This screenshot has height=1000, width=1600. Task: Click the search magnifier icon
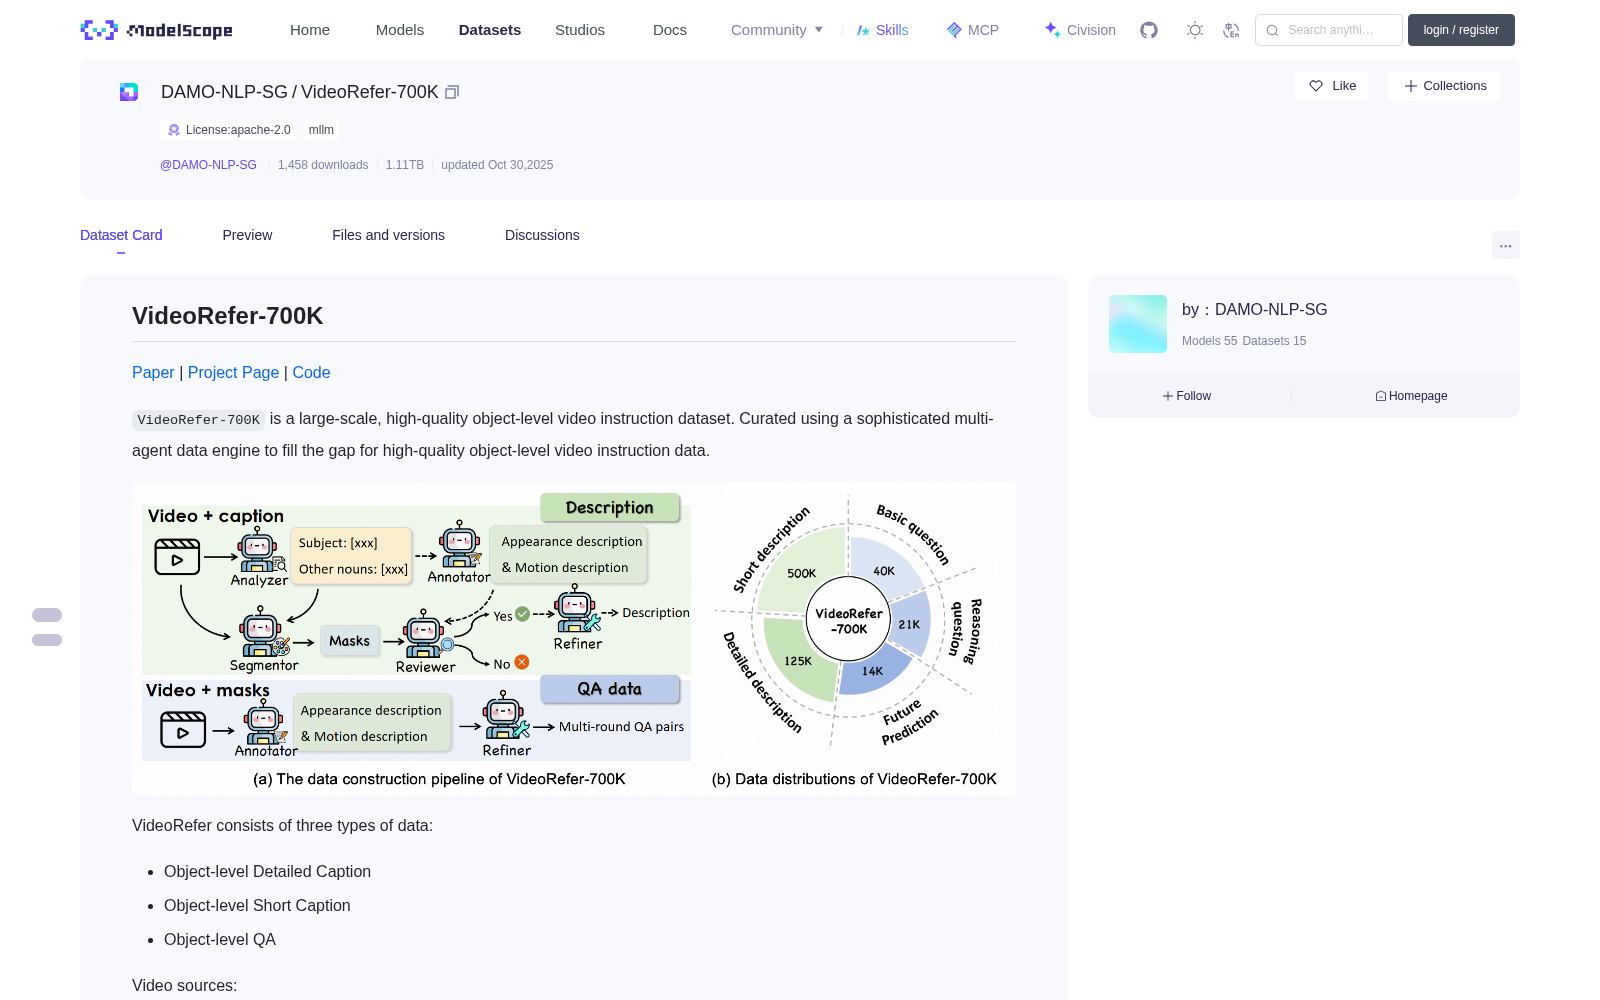point(1273,30)
